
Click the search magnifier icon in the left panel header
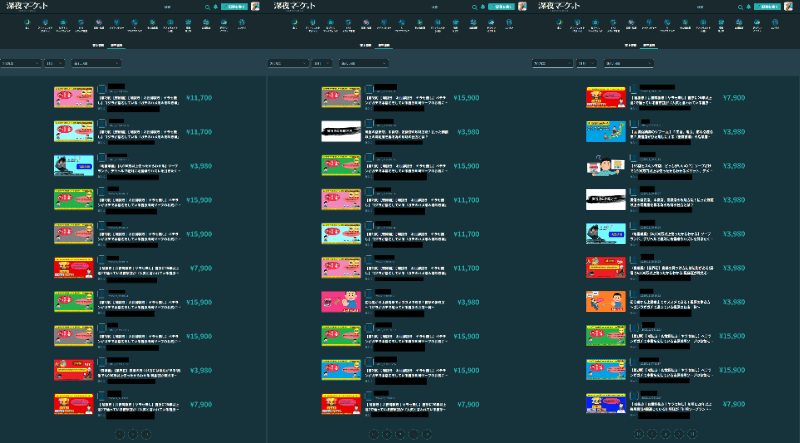click(x=207, y=6)
